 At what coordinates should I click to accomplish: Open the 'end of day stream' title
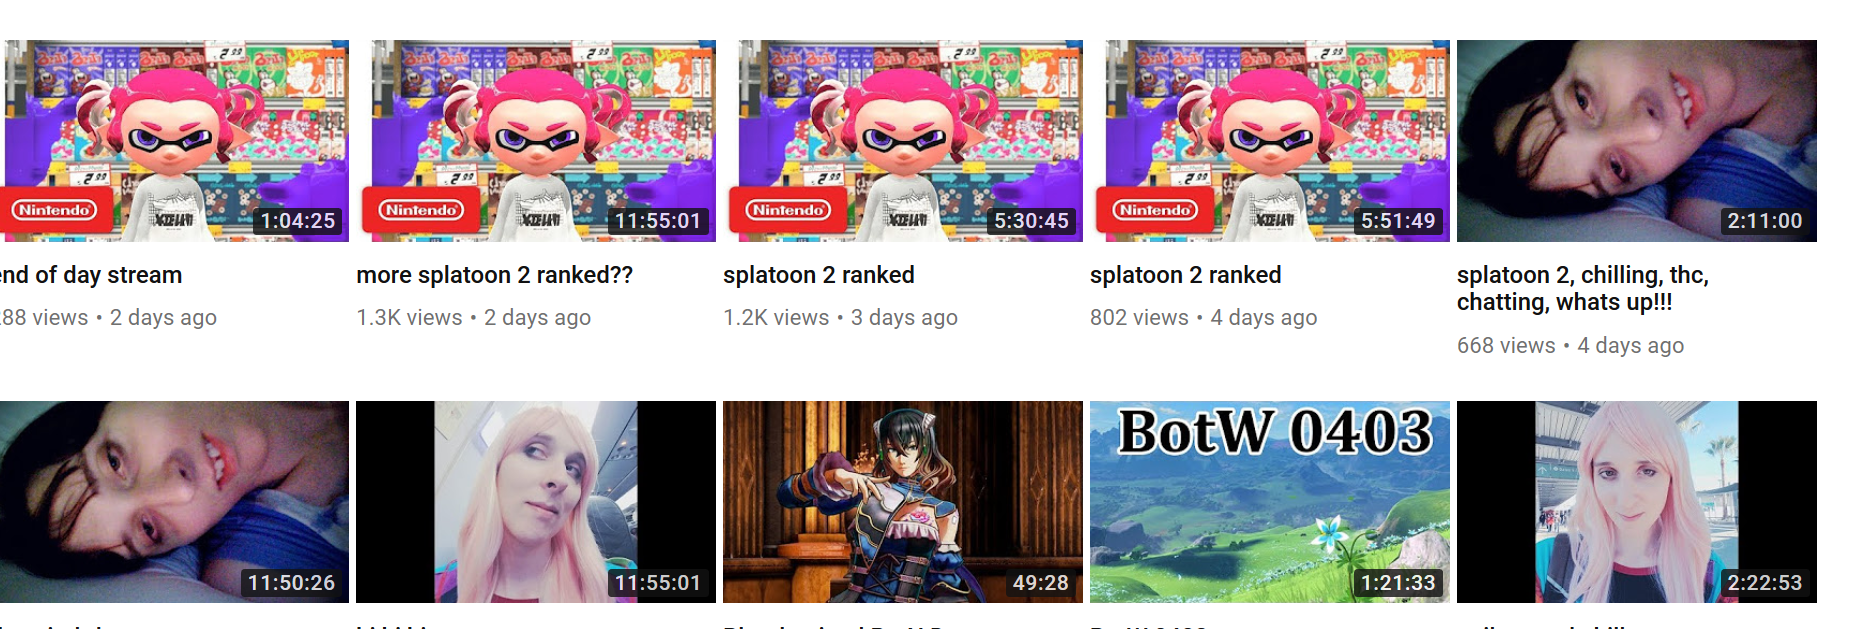click(91, 275)
